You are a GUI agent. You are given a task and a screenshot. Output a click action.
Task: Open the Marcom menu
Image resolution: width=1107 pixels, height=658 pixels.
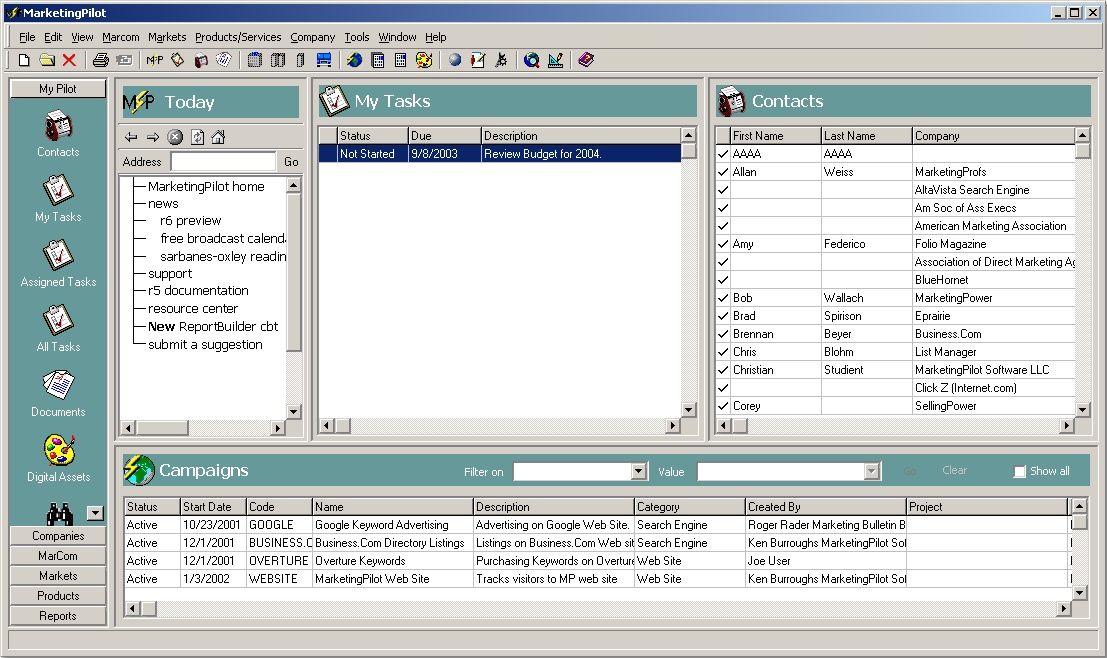pyautogui.click(x=120, y=37)
